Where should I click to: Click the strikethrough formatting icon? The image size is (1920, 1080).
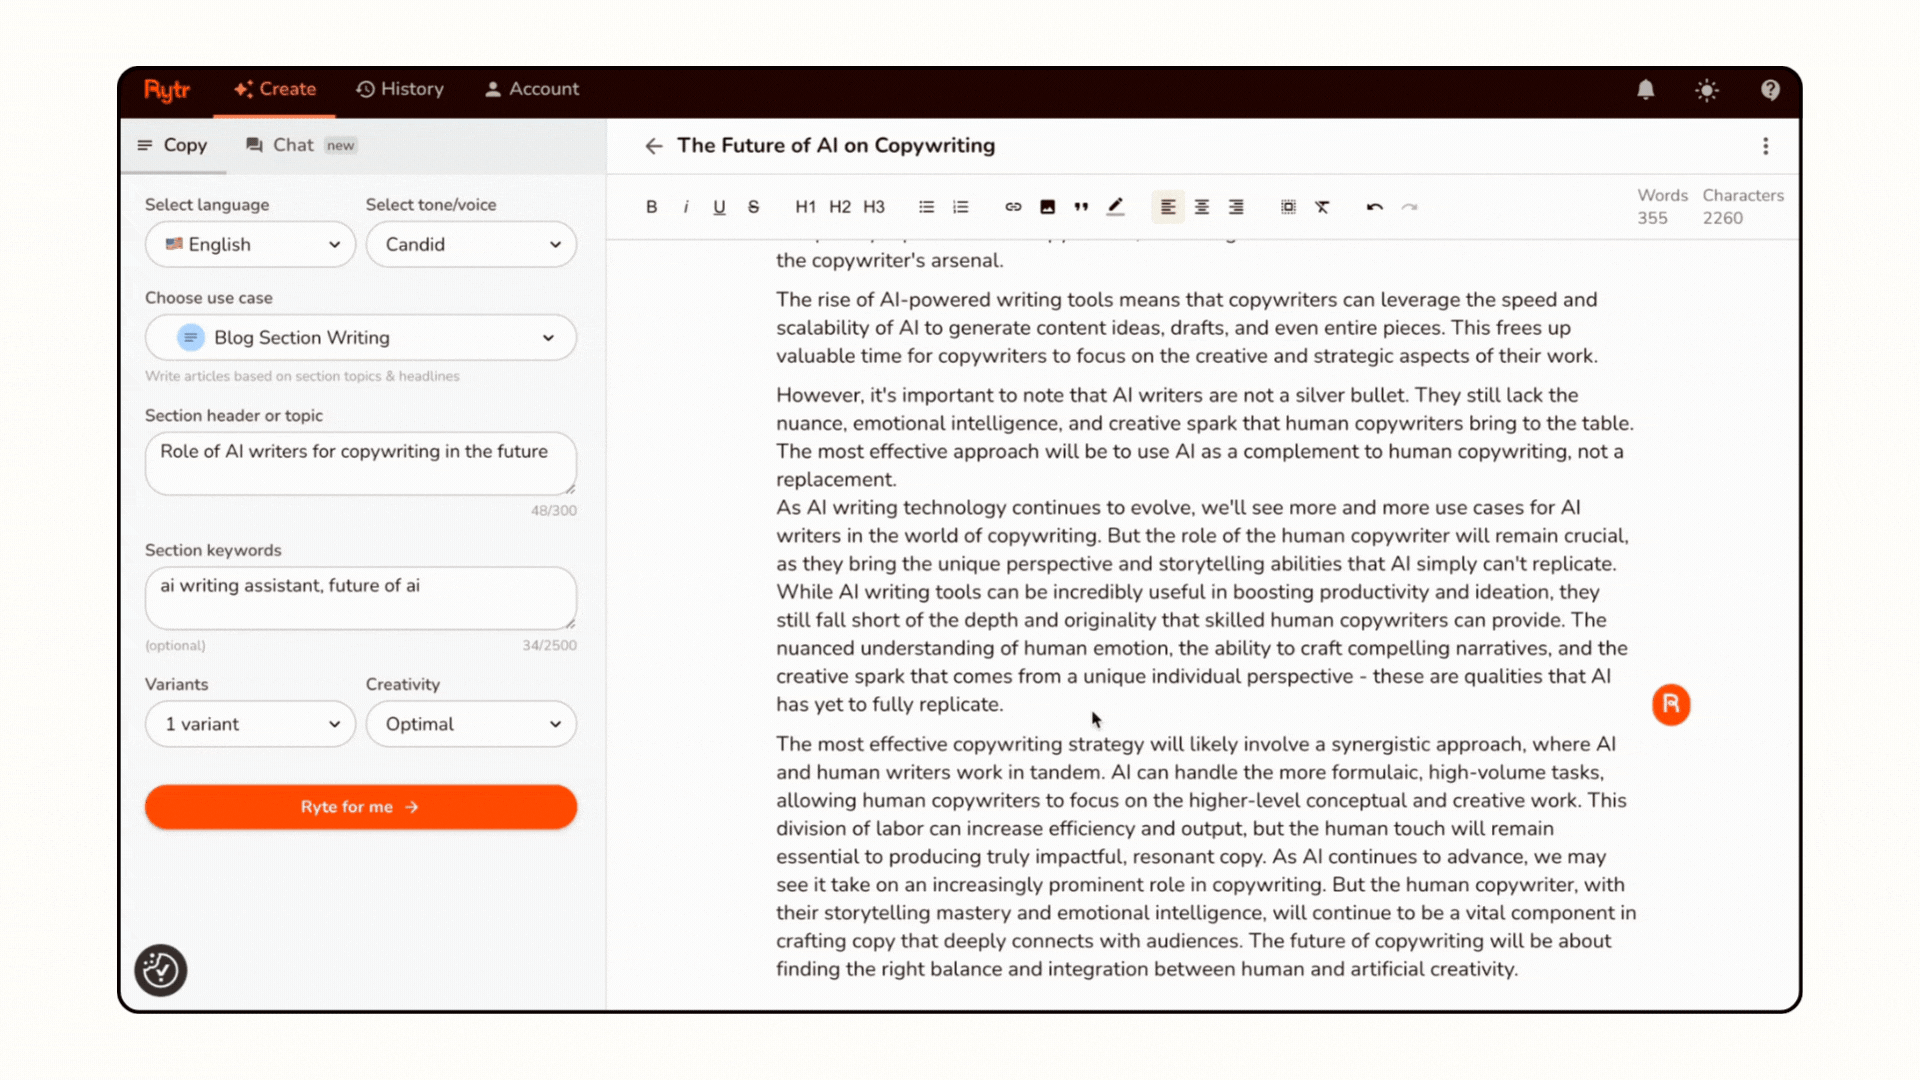tap(753, 207)
